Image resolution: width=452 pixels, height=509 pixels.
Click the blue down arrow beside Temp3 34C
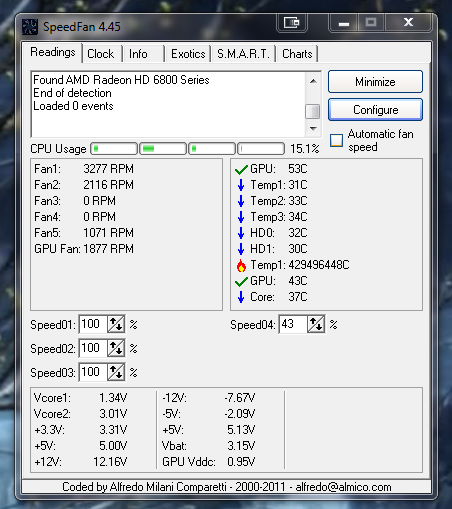coord(241,217)
